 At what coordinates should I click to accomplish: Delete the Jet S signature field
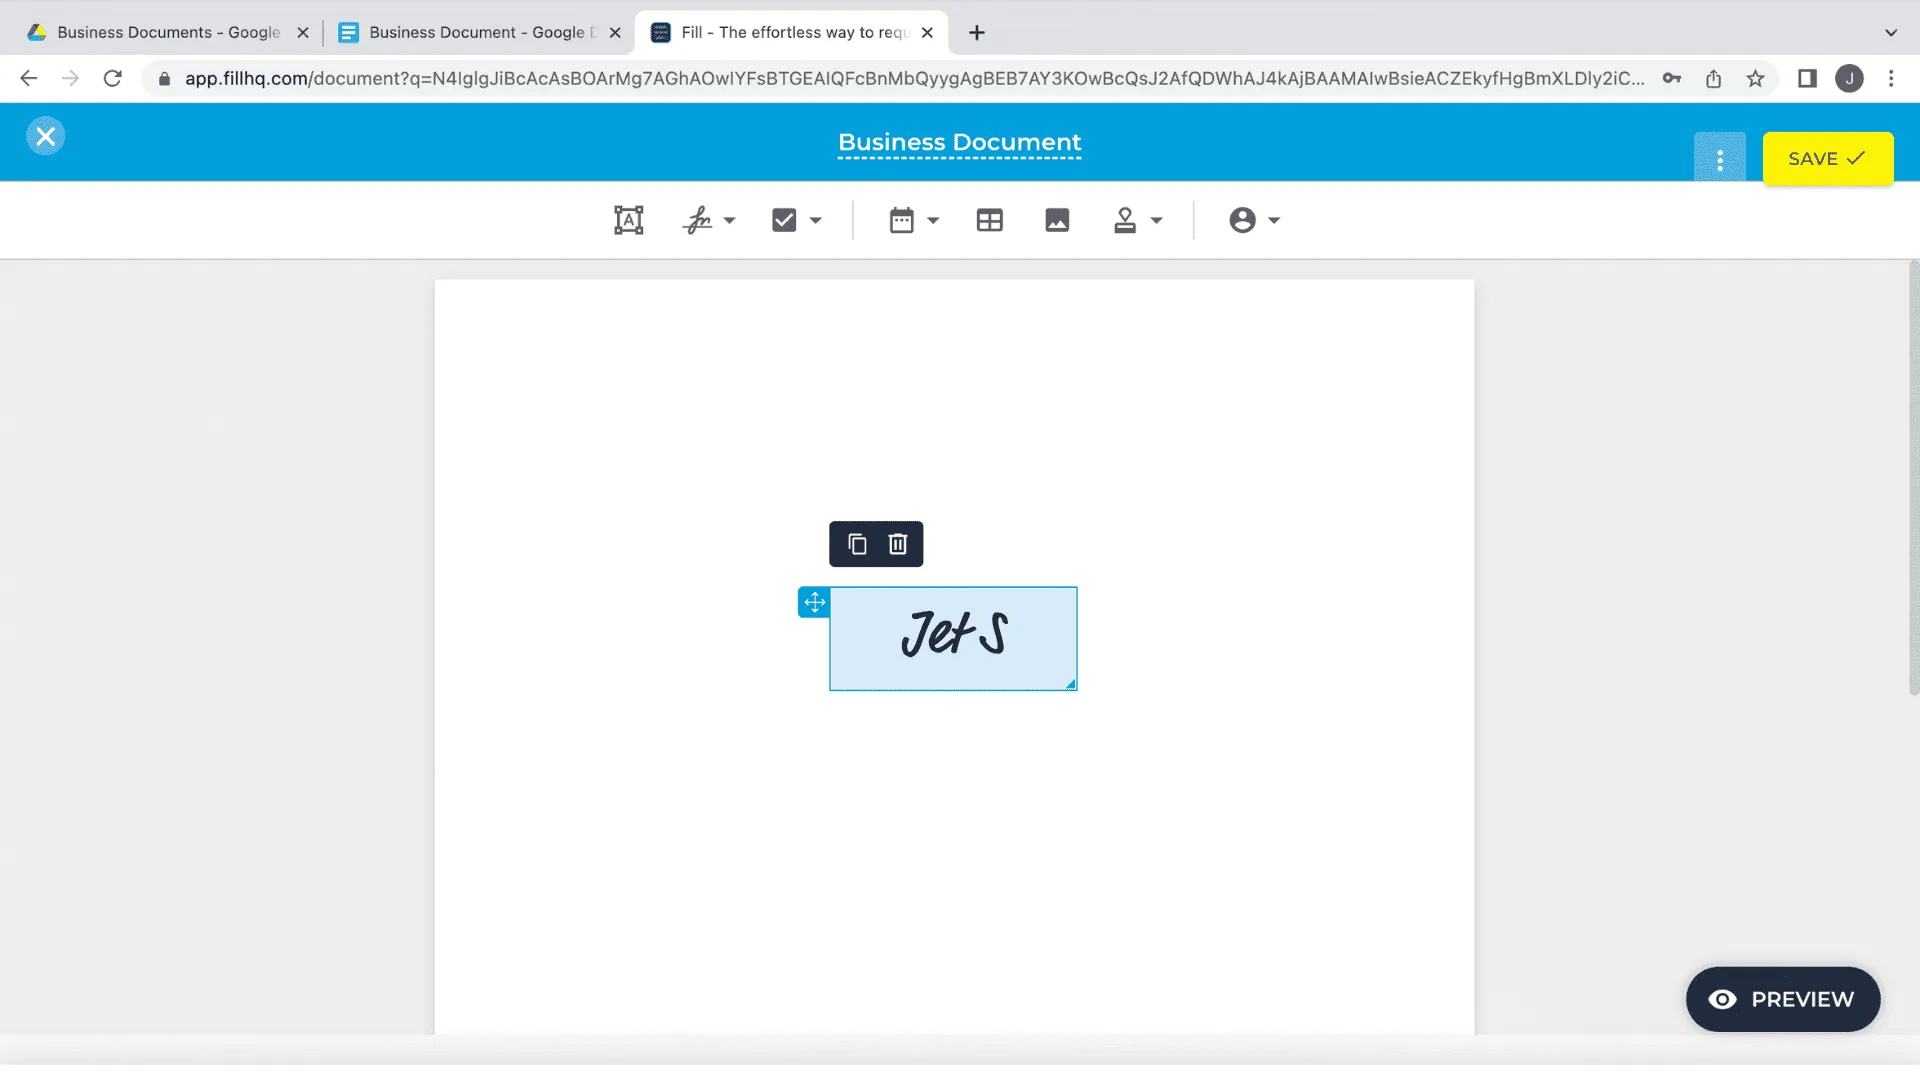896,544
